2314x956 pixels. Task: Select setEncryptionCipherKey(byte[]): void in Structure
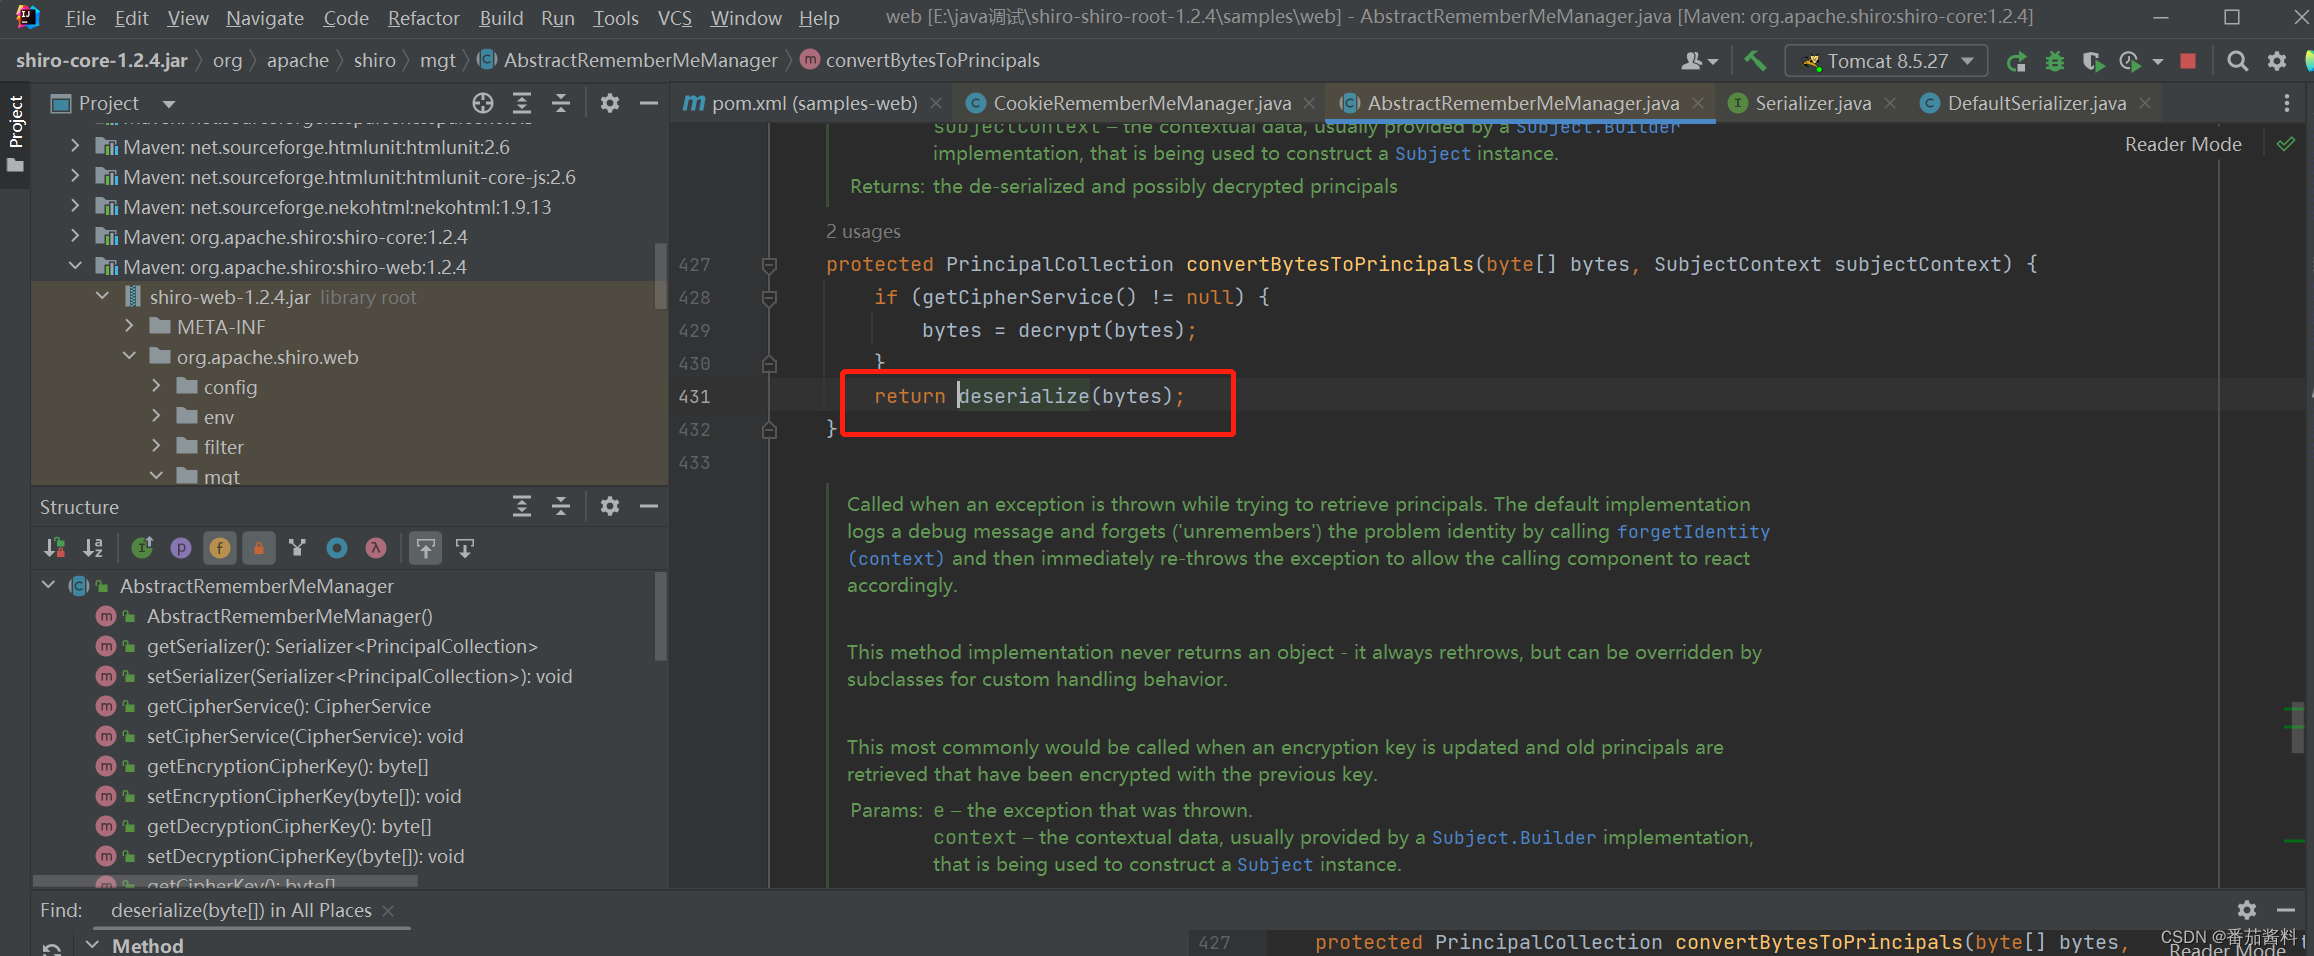pos(304,796)
